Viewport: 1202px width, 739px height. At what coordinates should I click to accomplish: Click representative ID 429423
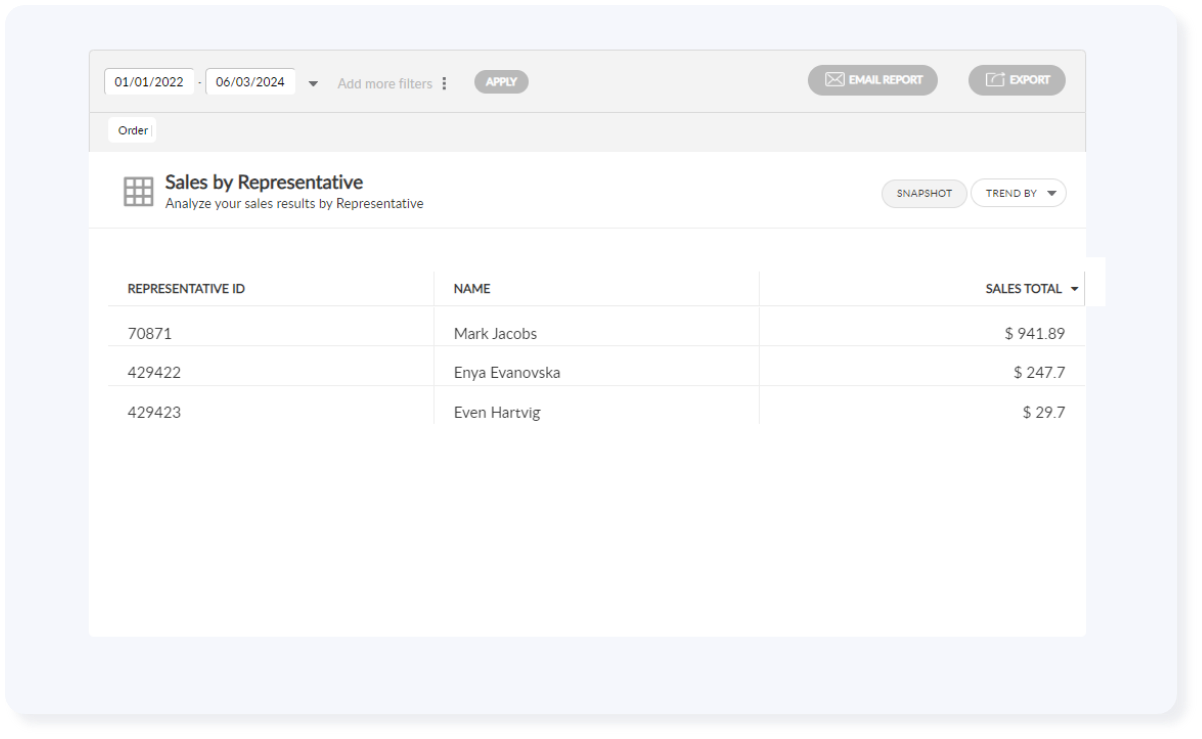154,412
